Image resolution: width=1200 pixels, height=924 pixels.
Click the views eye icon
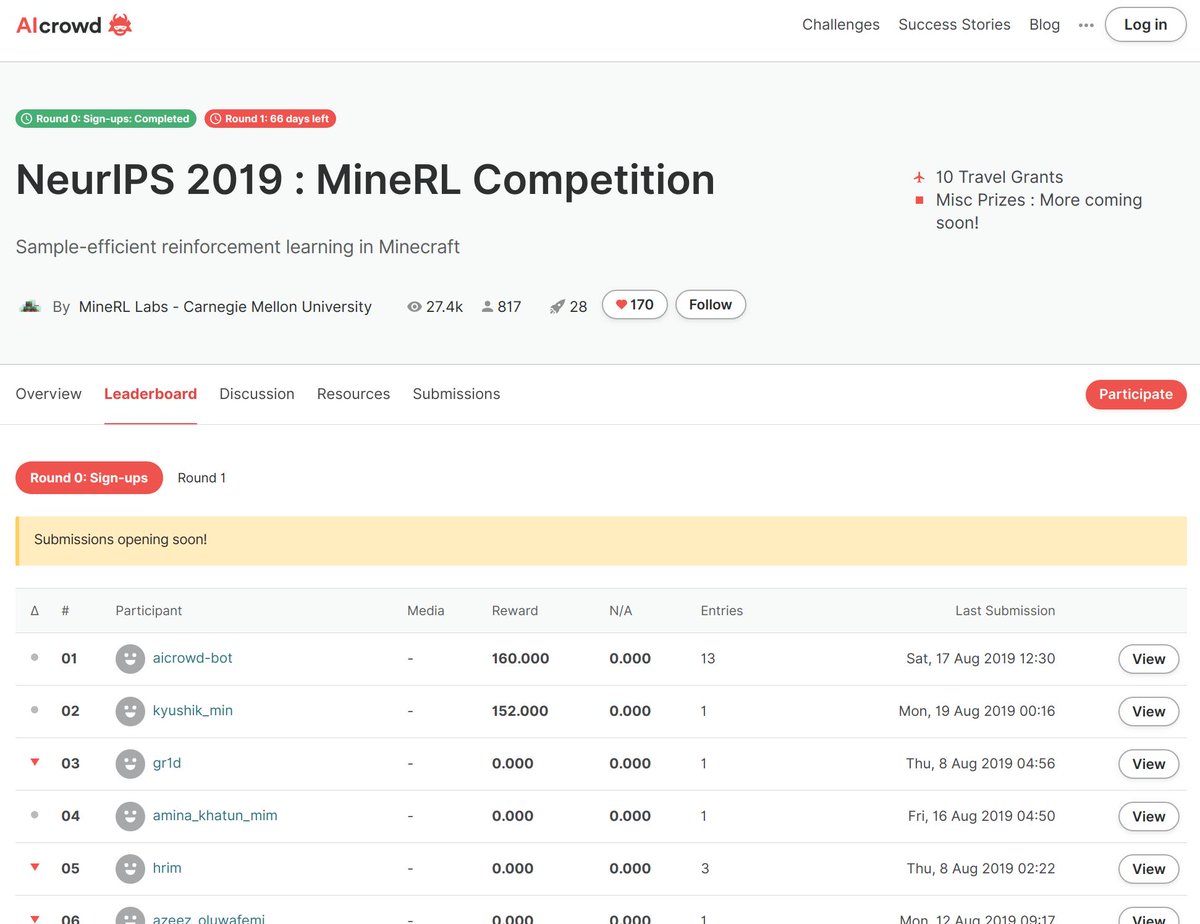point(414,307)
